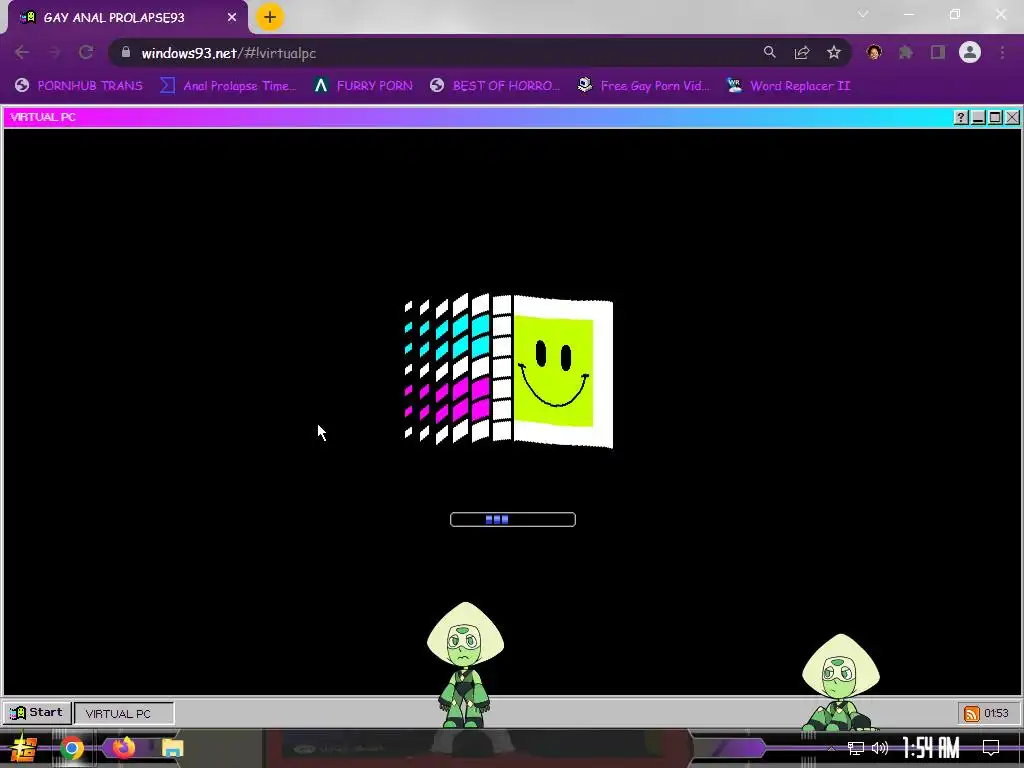Open the avatar extension icon in toolbar
Image resolution: width=1024 pixels, height=768 pixels.
[874, 53]
